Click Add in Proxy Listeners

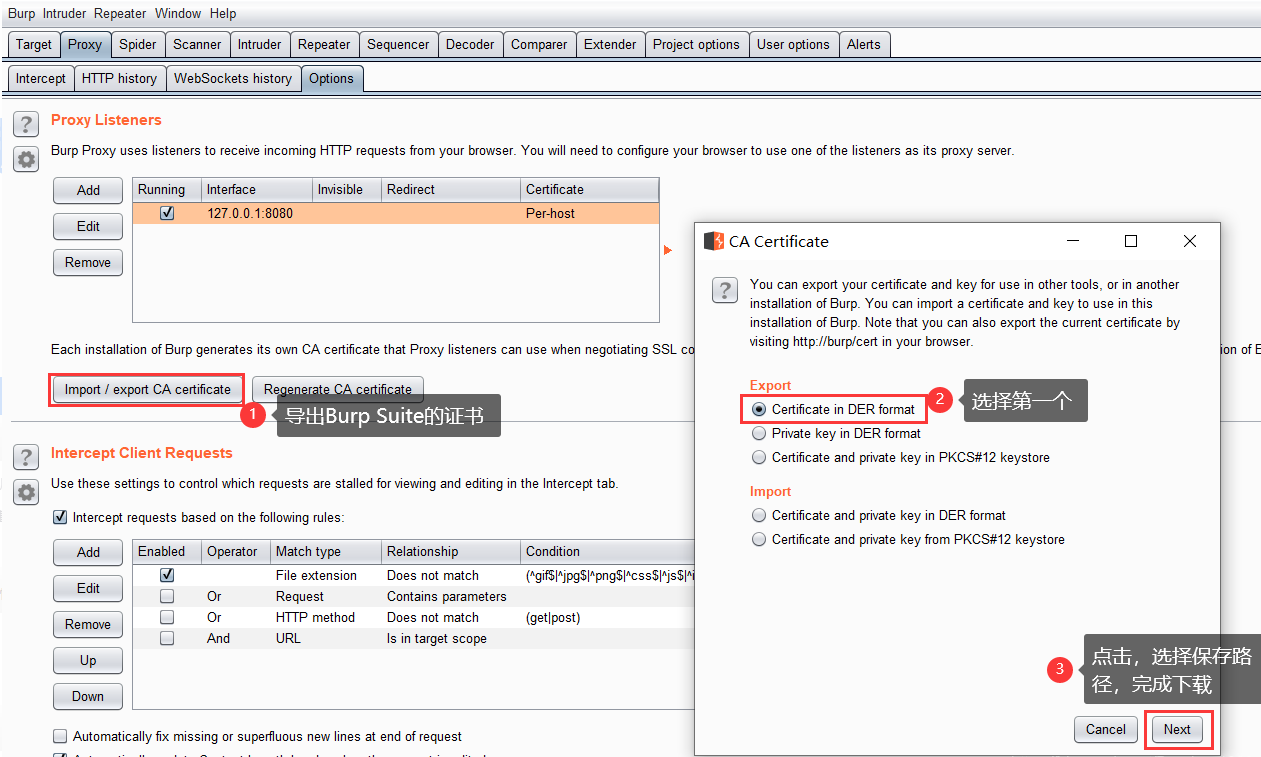(x=88, y=190)
